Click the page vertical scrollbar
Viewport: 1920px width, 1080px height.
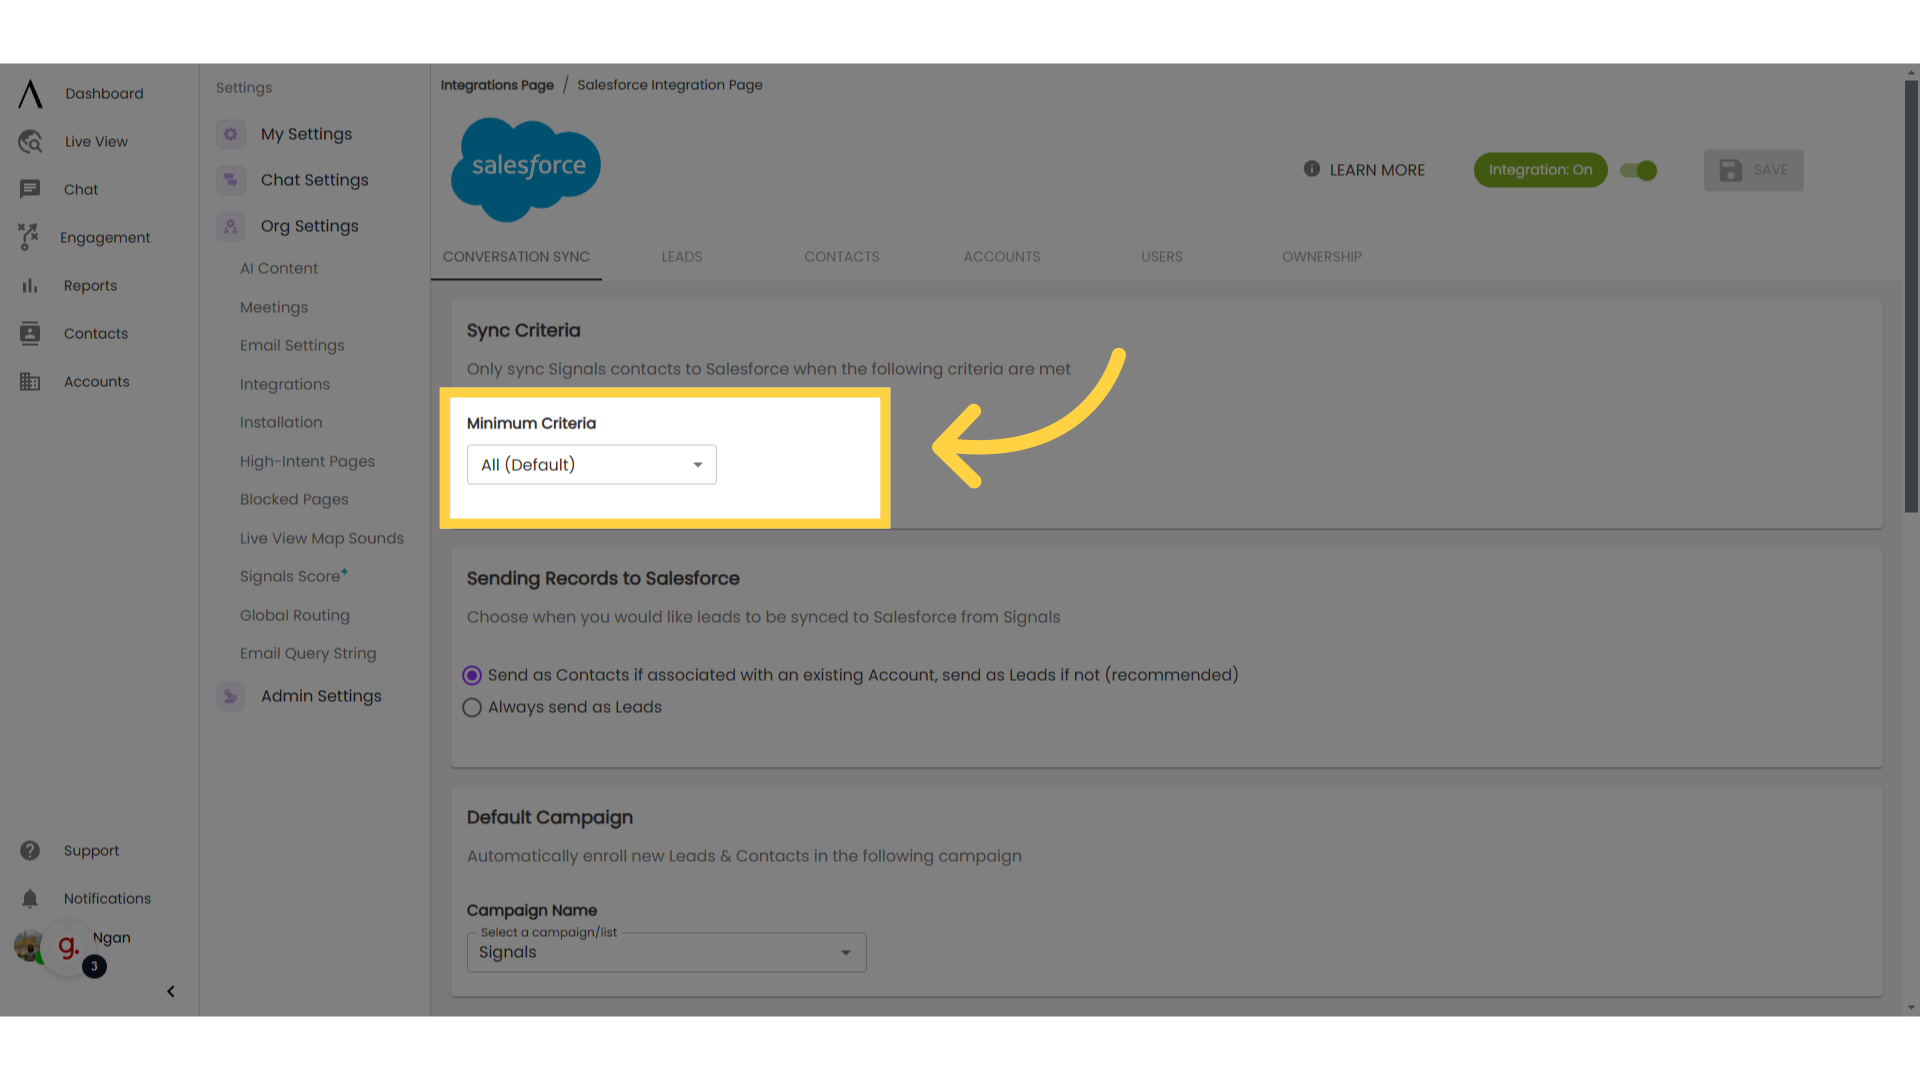pyautogui.click(x=1911, y=296)
